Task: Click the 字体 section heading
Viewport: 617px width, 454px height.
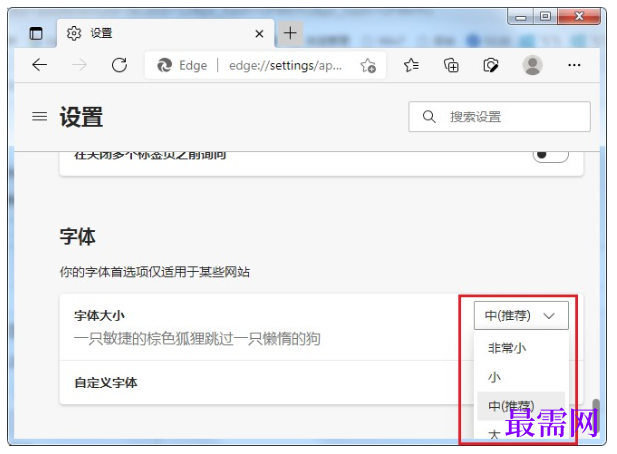Action: pos(78,236)
